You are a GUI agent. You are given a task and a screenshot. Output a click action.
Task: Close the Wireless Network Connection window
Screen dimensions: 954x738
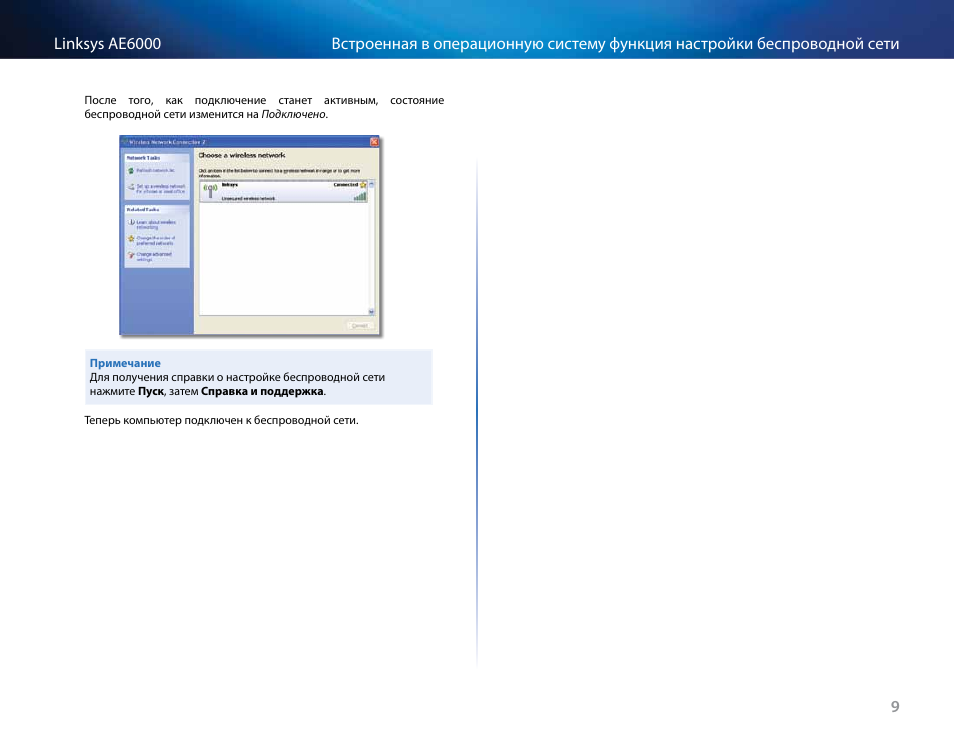(374, 142)
